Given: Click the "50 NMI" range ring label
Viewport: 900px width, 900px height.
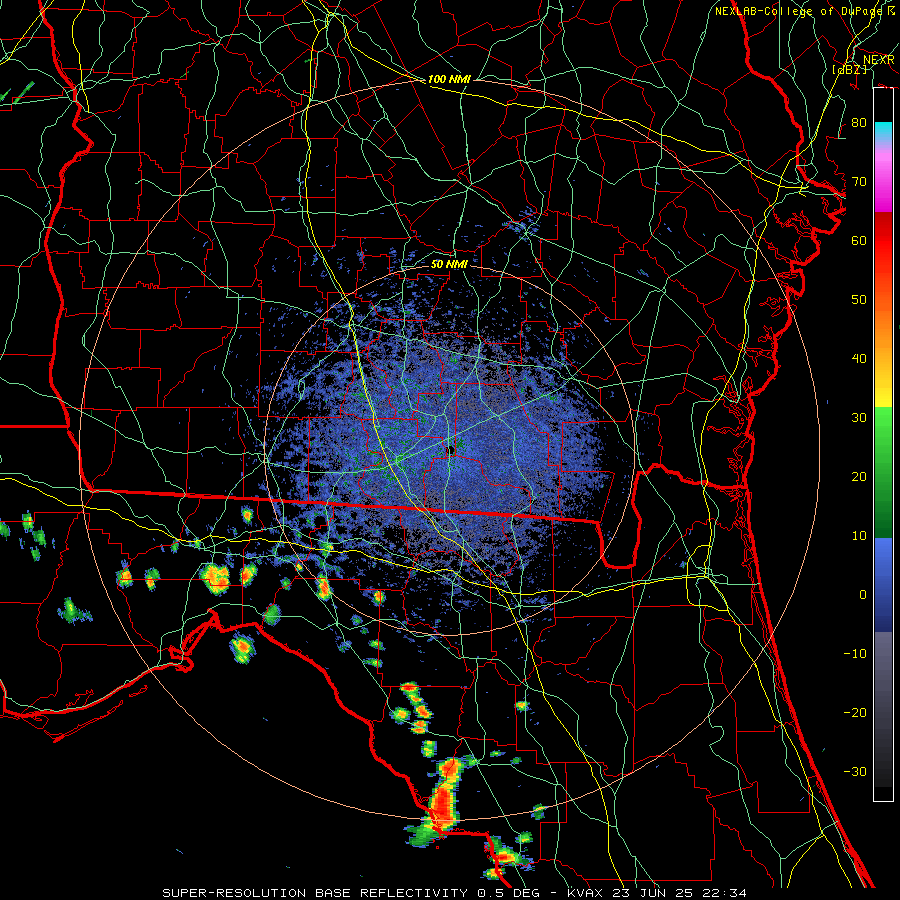Looking at the screenshot, I should click(449, 264).
